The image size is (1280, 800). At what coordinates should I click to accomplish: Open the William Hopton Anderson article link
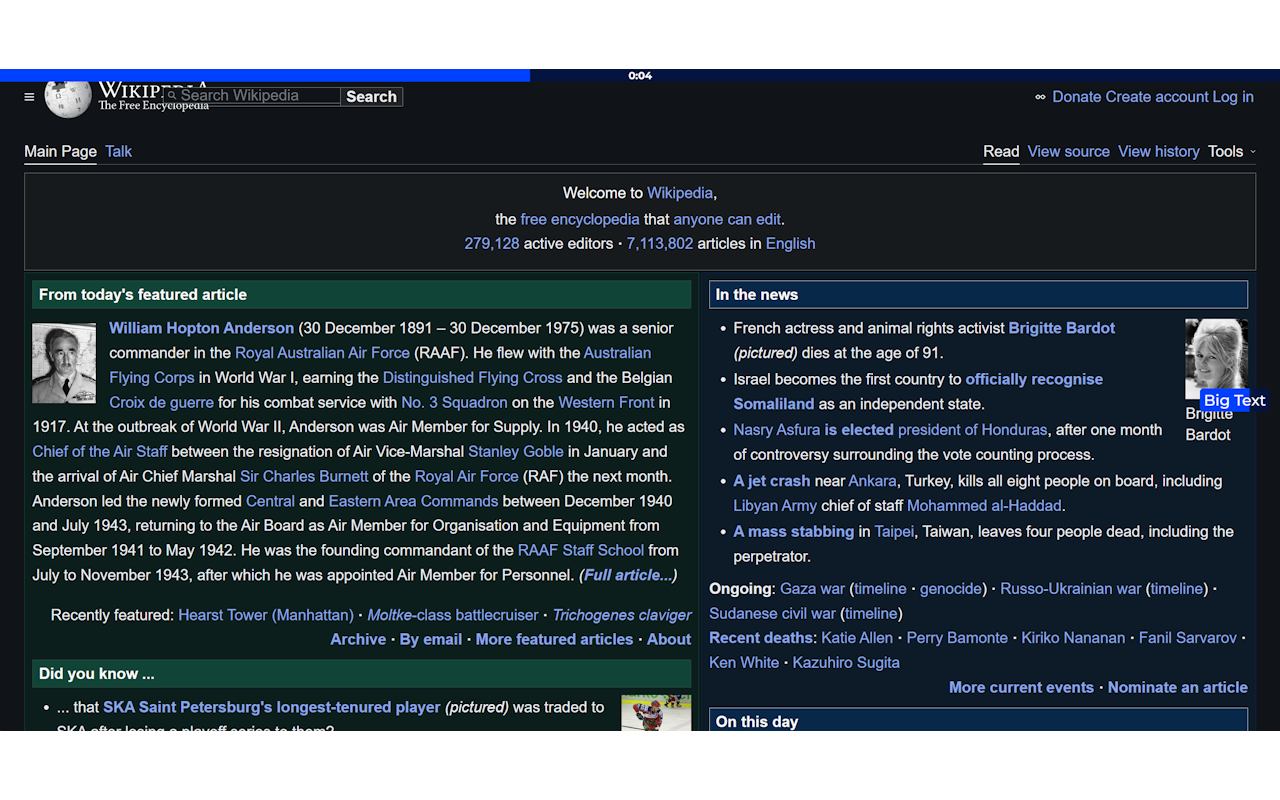coord(201,328)
